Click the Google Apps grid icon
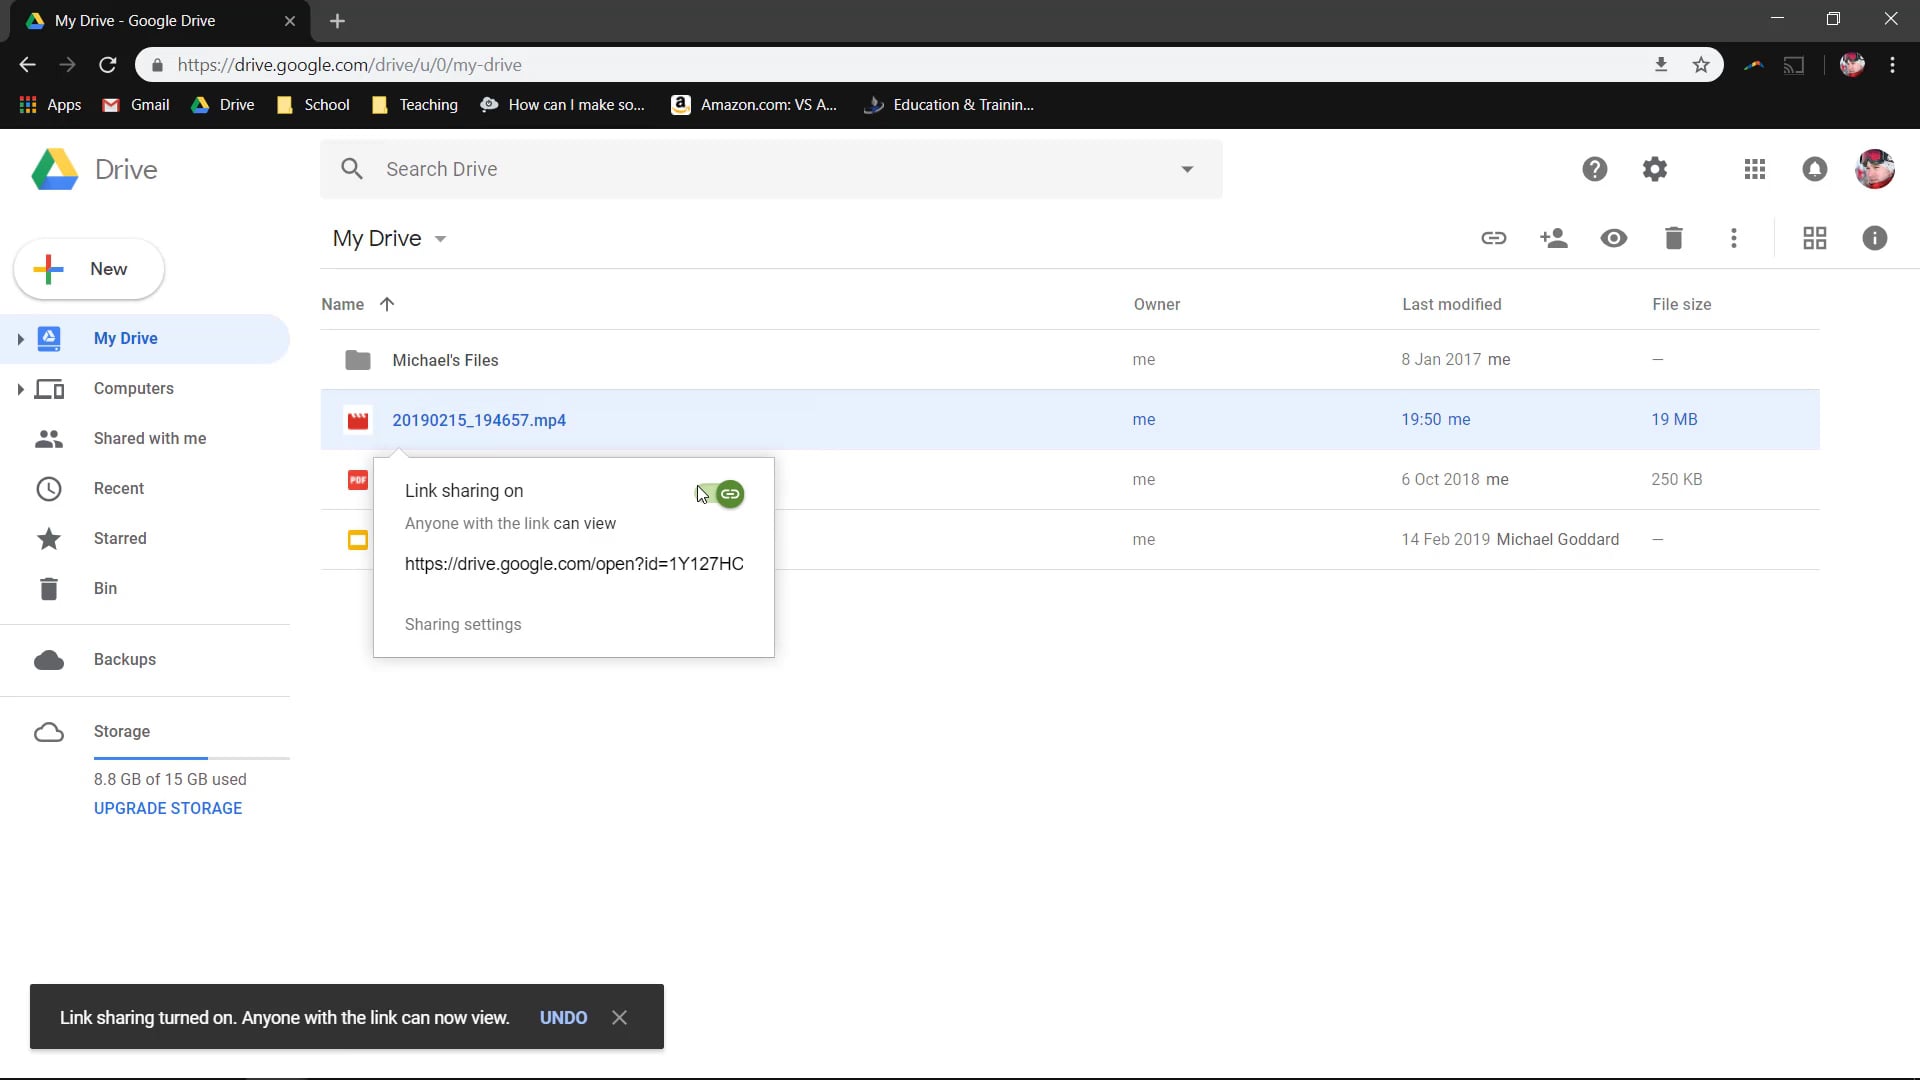Image resolution: width=1920 pixels, height=1080 pixels. (1755, 169)
